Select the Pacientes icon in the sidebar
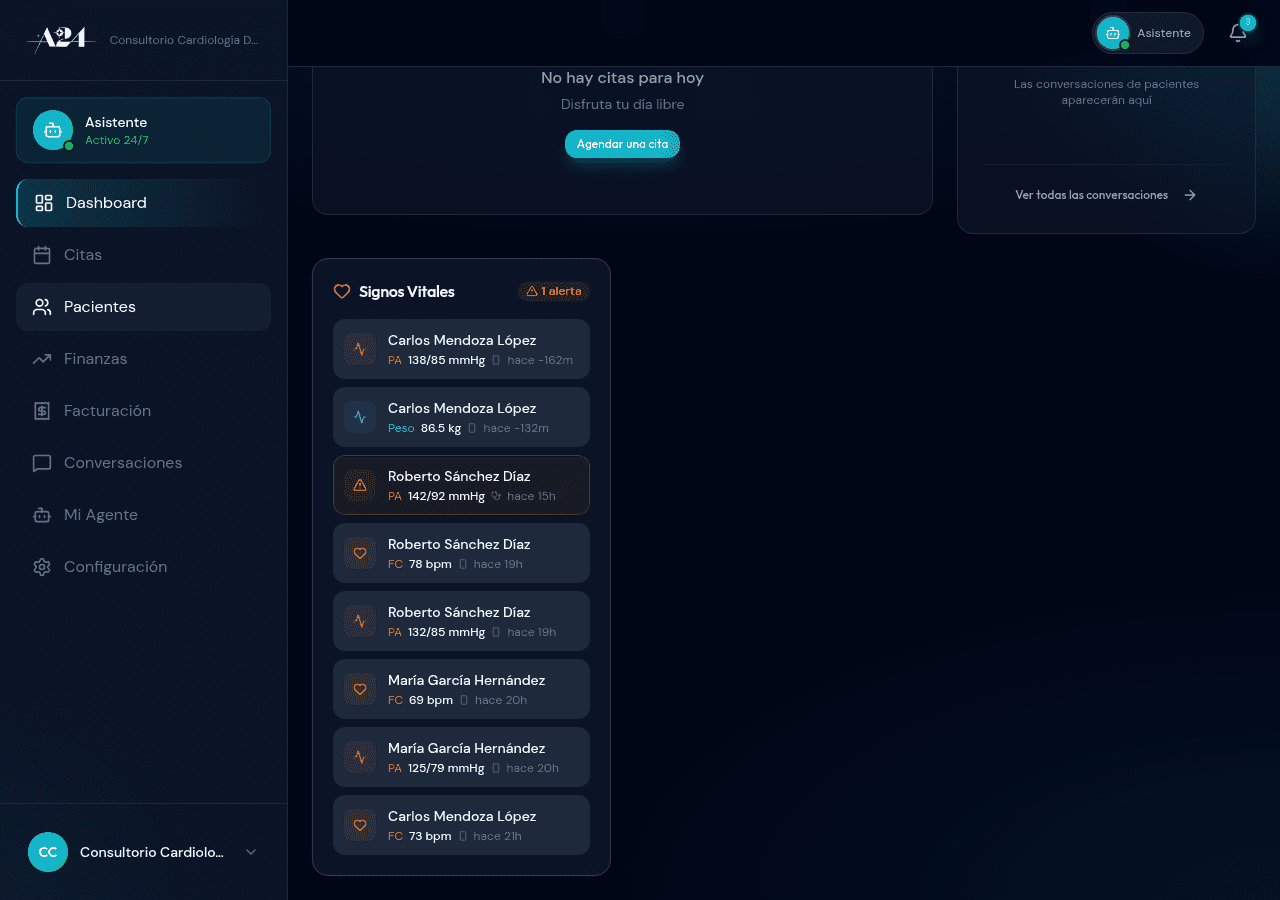The width and height of the screenshot is (1280, 900). pos(41,306)
